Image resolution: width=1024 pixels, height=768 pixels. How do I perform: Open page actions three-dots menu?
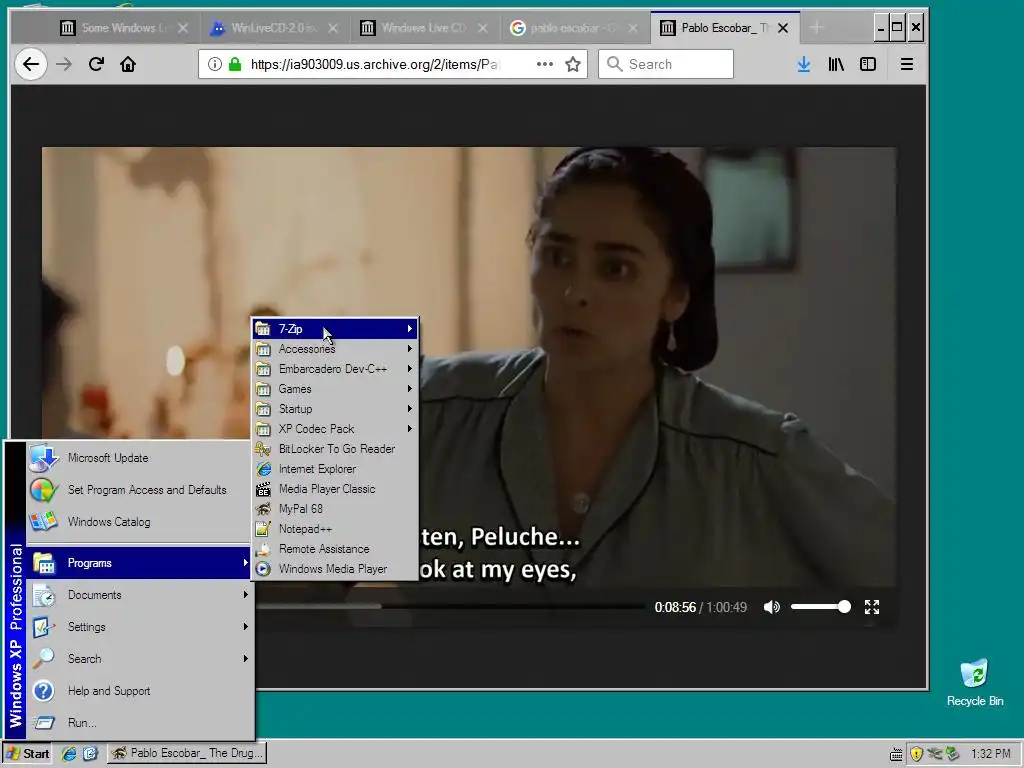(x=545, y=64)
